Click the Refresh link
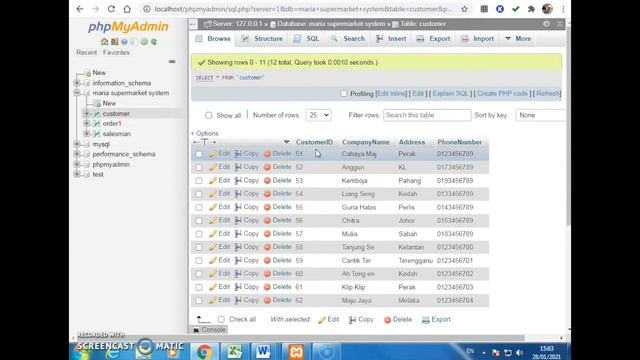 [x=547, y=93]
